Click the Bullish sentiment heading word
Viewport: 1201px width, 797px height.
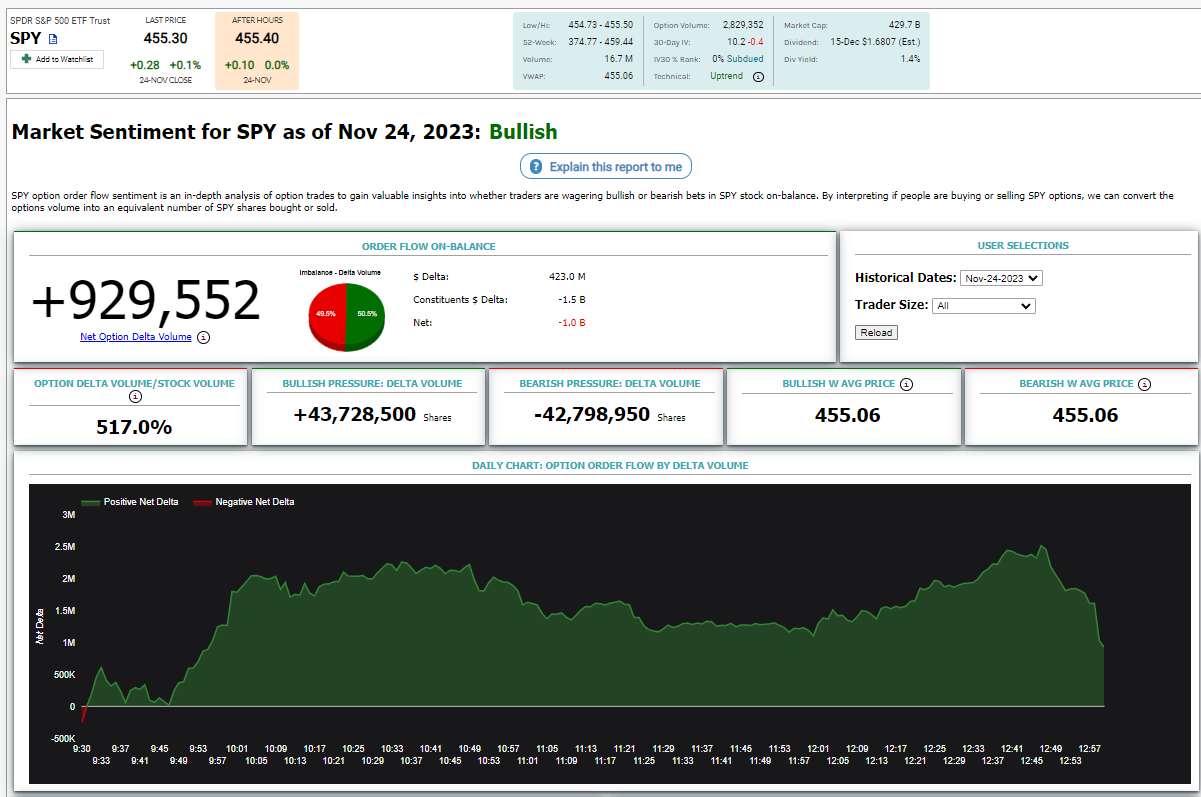coord(523,132)
